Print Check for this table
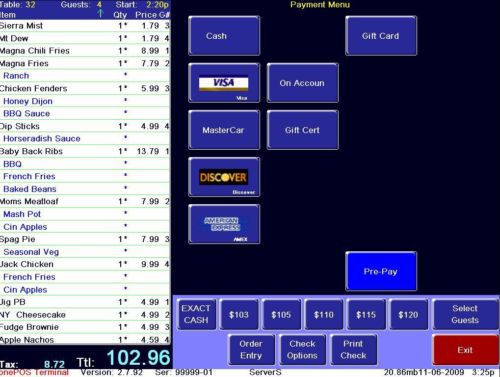Viewport: 500px width, 377px height. 354,350
